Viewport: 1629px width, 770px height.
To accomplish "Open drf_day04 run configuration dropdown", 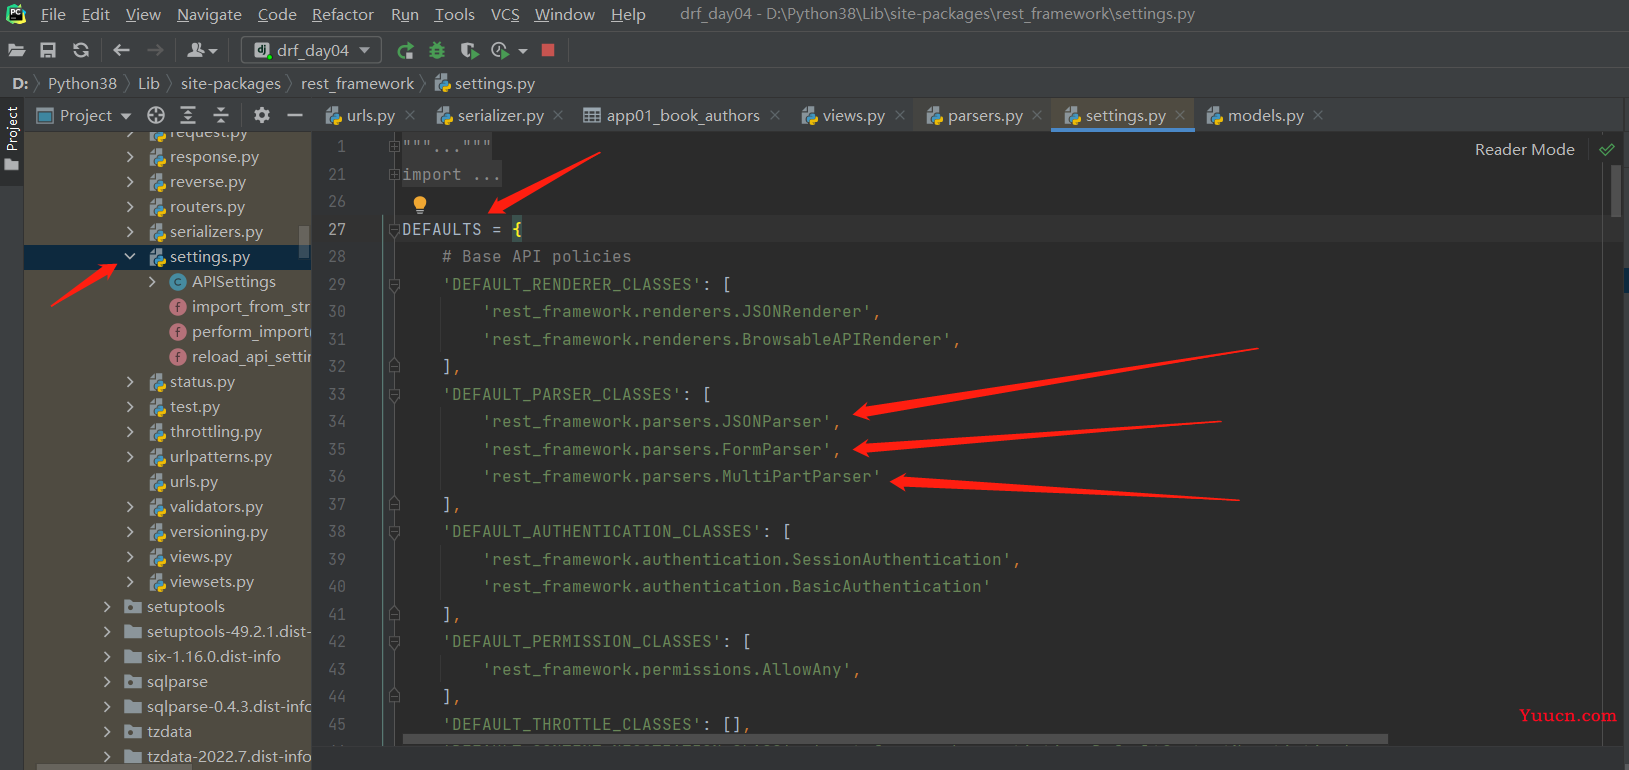I will (311, 50).
